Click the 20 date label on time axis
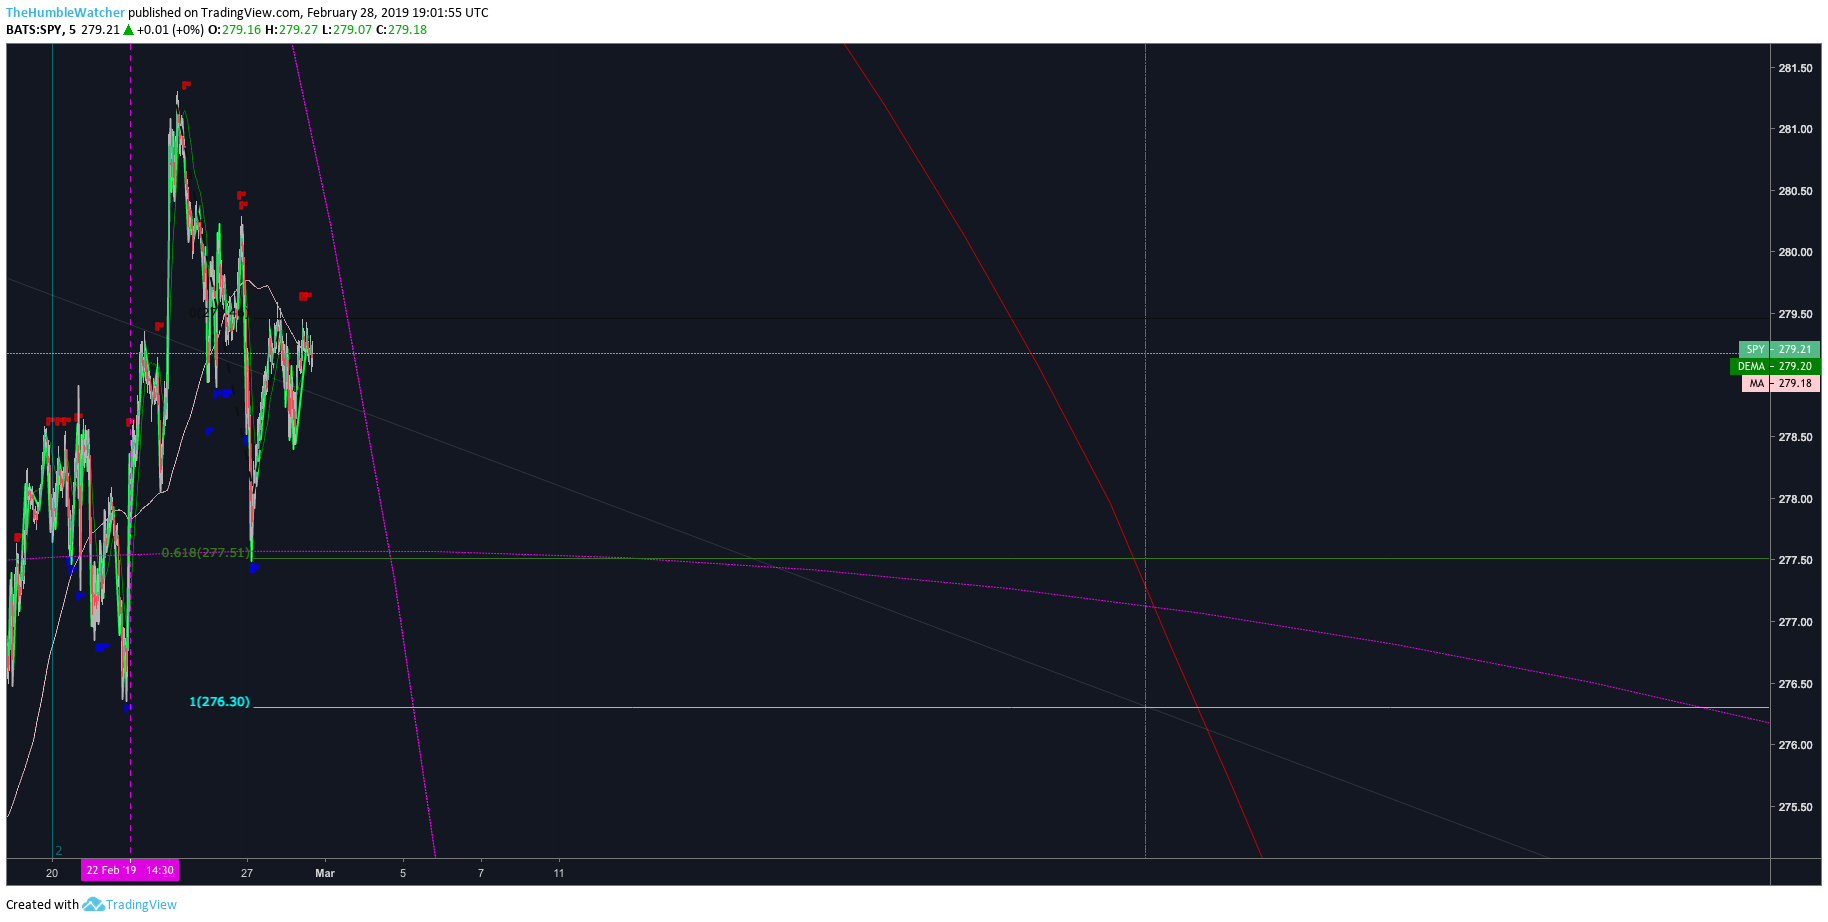1828x922 pixels. (x=52, y=873)
